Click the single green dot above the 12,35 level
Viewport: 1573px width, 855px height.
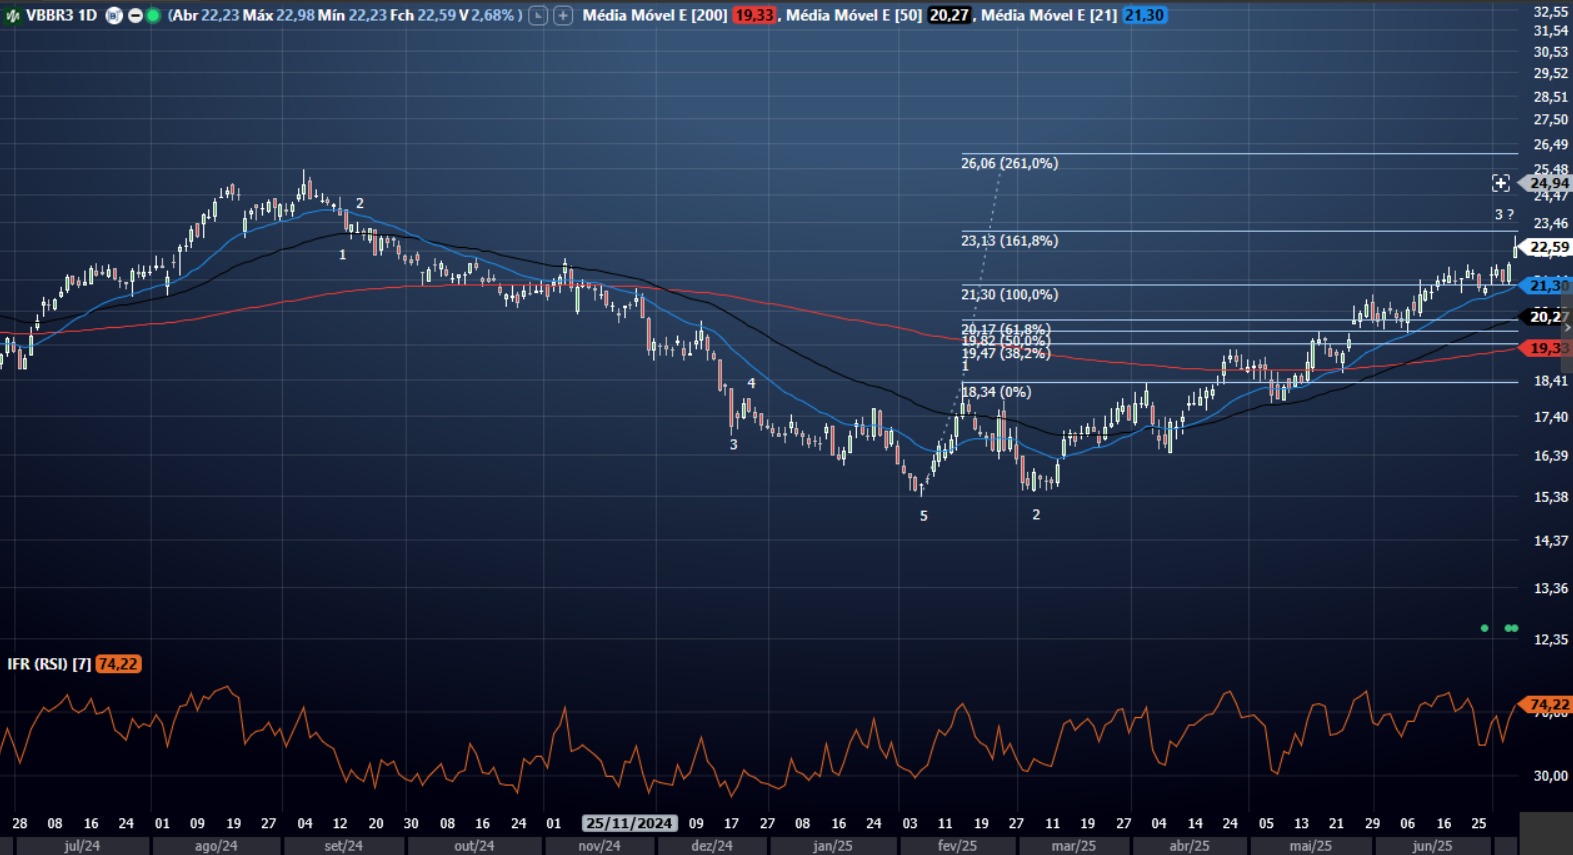pos(1484,628)
